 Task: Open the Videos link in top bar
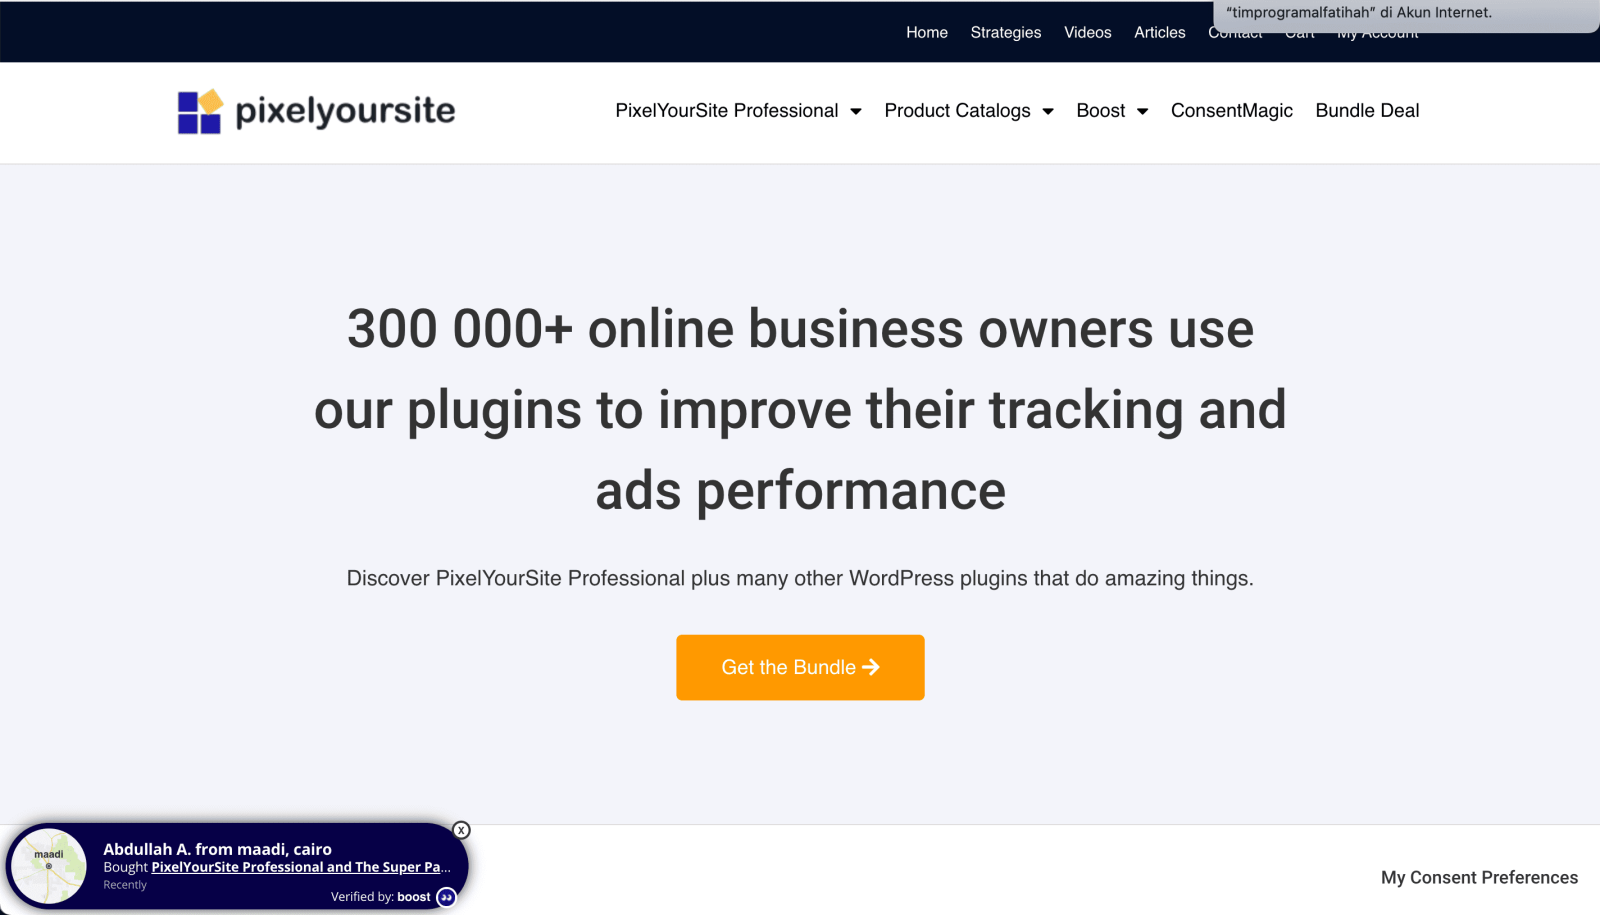(x=1087, y=32)
